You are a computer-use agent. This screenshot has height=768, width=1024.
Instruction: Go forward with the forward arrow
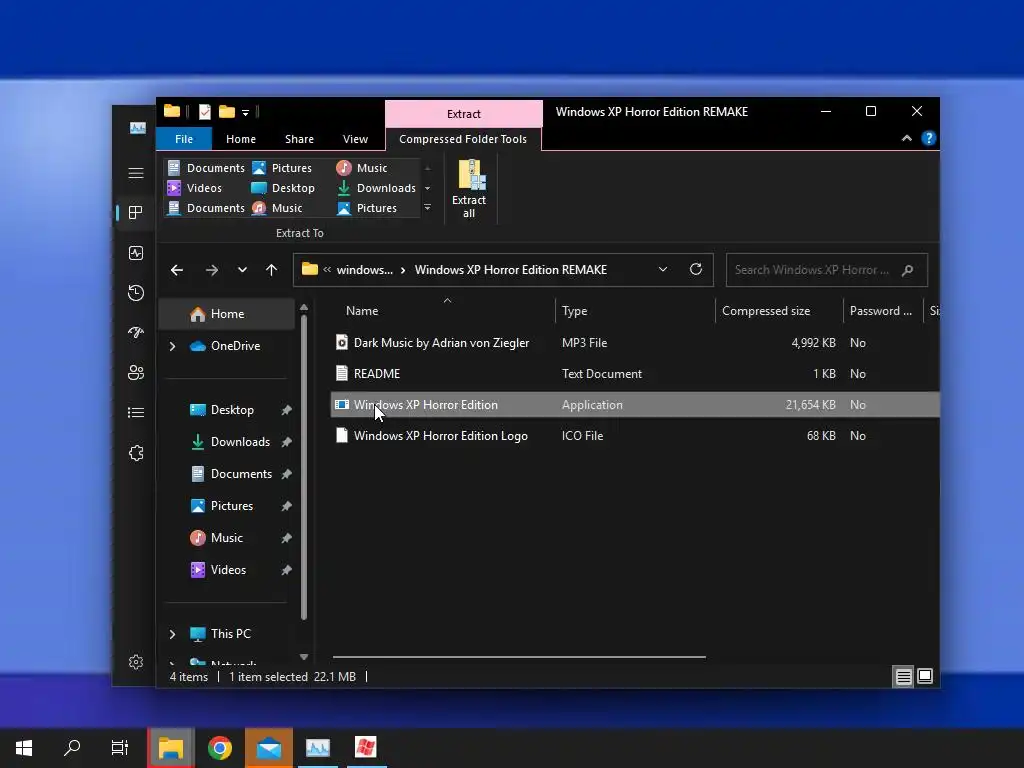click(x=212, y=270)
